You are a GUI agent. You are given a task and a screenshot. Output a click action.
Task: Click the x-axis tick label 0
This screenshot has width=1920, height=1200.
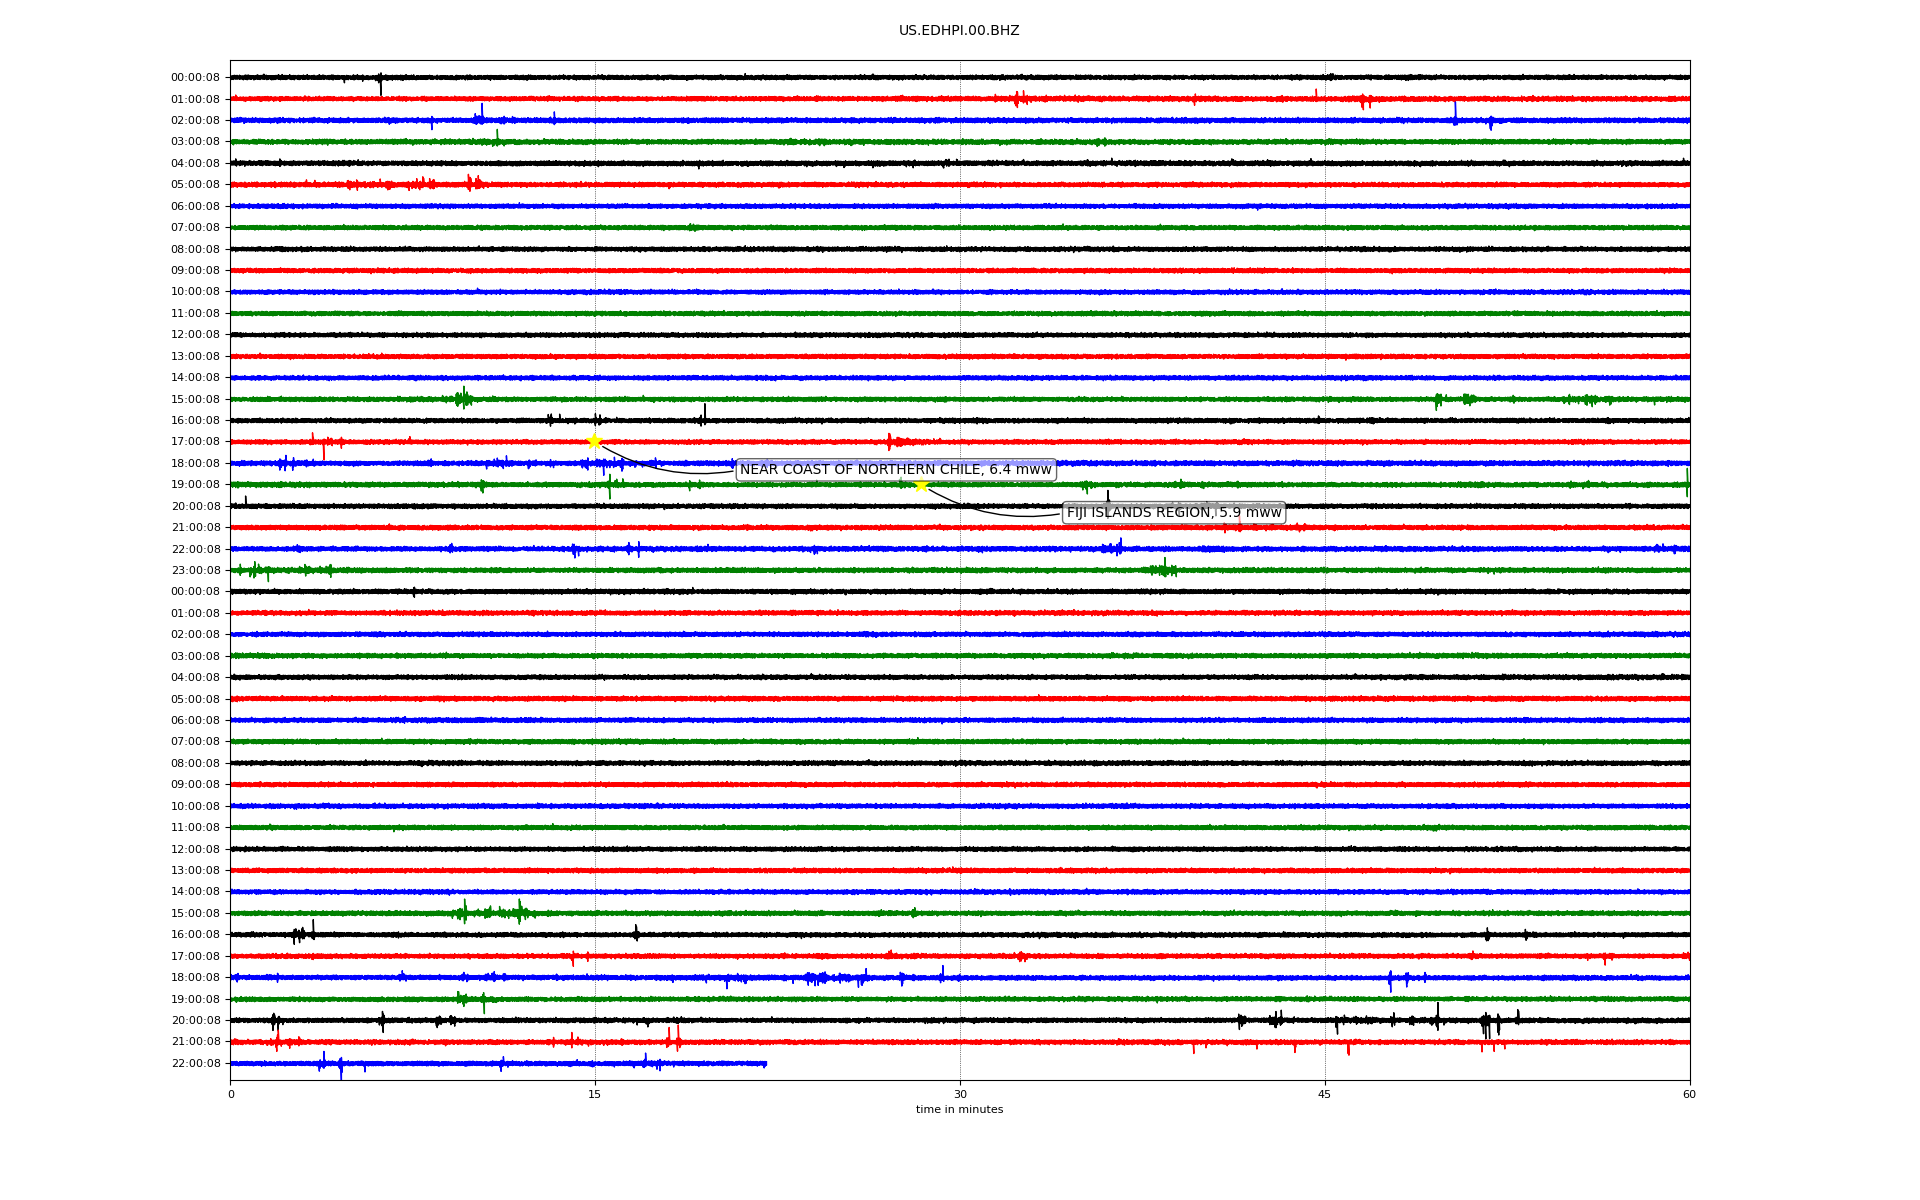coord(231,1094)
